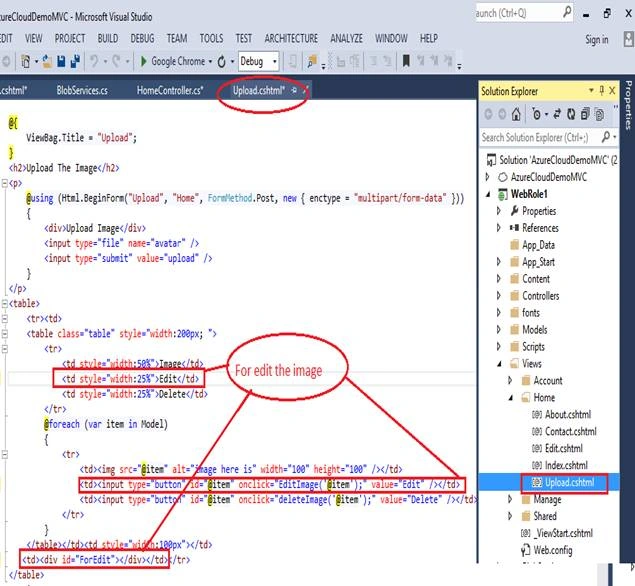The image size is (635, 586).
Task: Click the Solution Explorer search magnifier icon
Action: 606,137
